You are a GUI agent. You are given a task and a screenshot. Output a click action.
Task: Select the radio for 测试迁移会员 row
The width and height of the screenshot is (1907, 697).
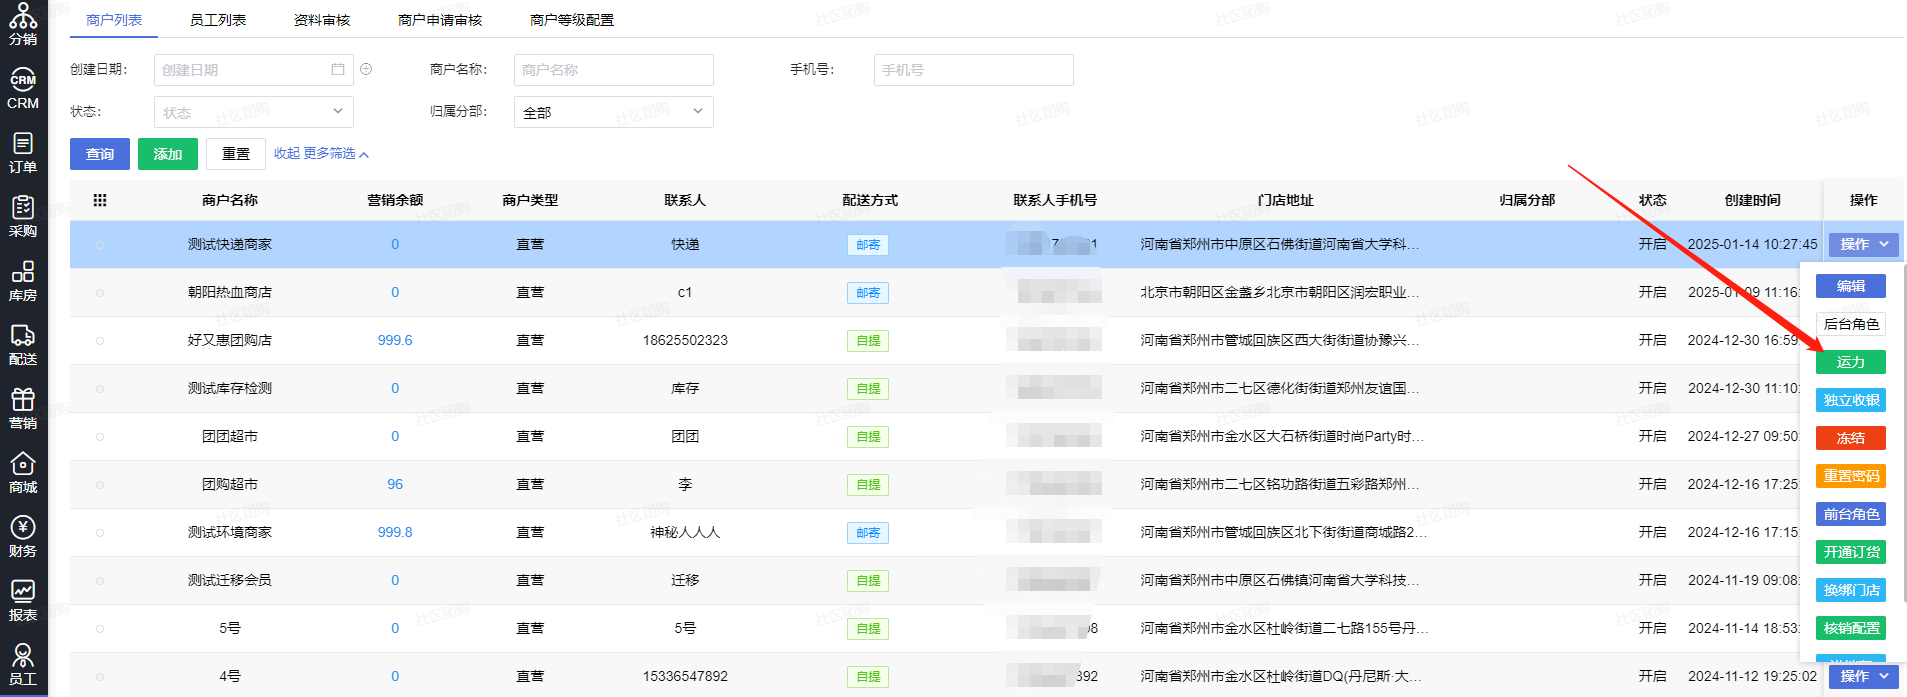click(x=100, y=581)
